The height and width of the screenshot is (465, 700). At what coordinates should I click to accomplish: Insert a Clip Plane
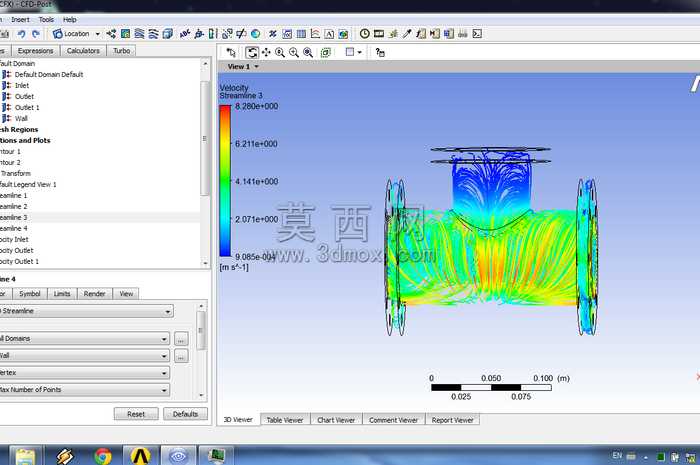(x=241, y=34)
